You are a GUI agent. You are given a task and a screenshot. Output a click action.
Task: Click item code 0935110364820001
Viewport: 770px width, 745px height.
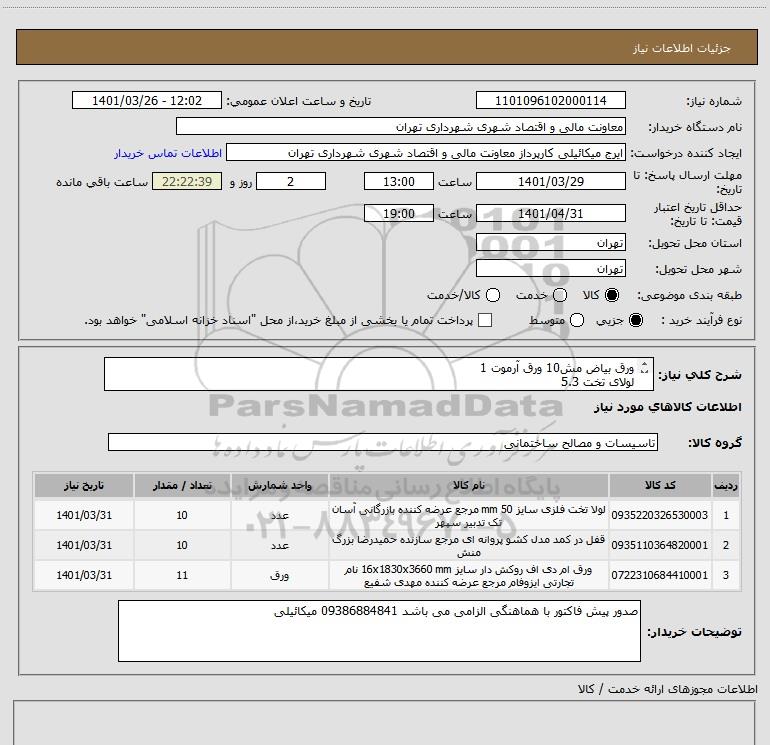pos(660,545)
